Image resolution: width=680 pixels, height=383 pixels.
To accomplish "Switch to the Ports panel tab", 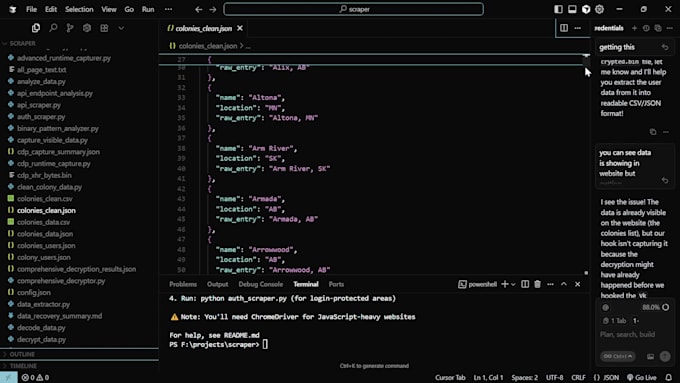I will click(x=336, y=284).
